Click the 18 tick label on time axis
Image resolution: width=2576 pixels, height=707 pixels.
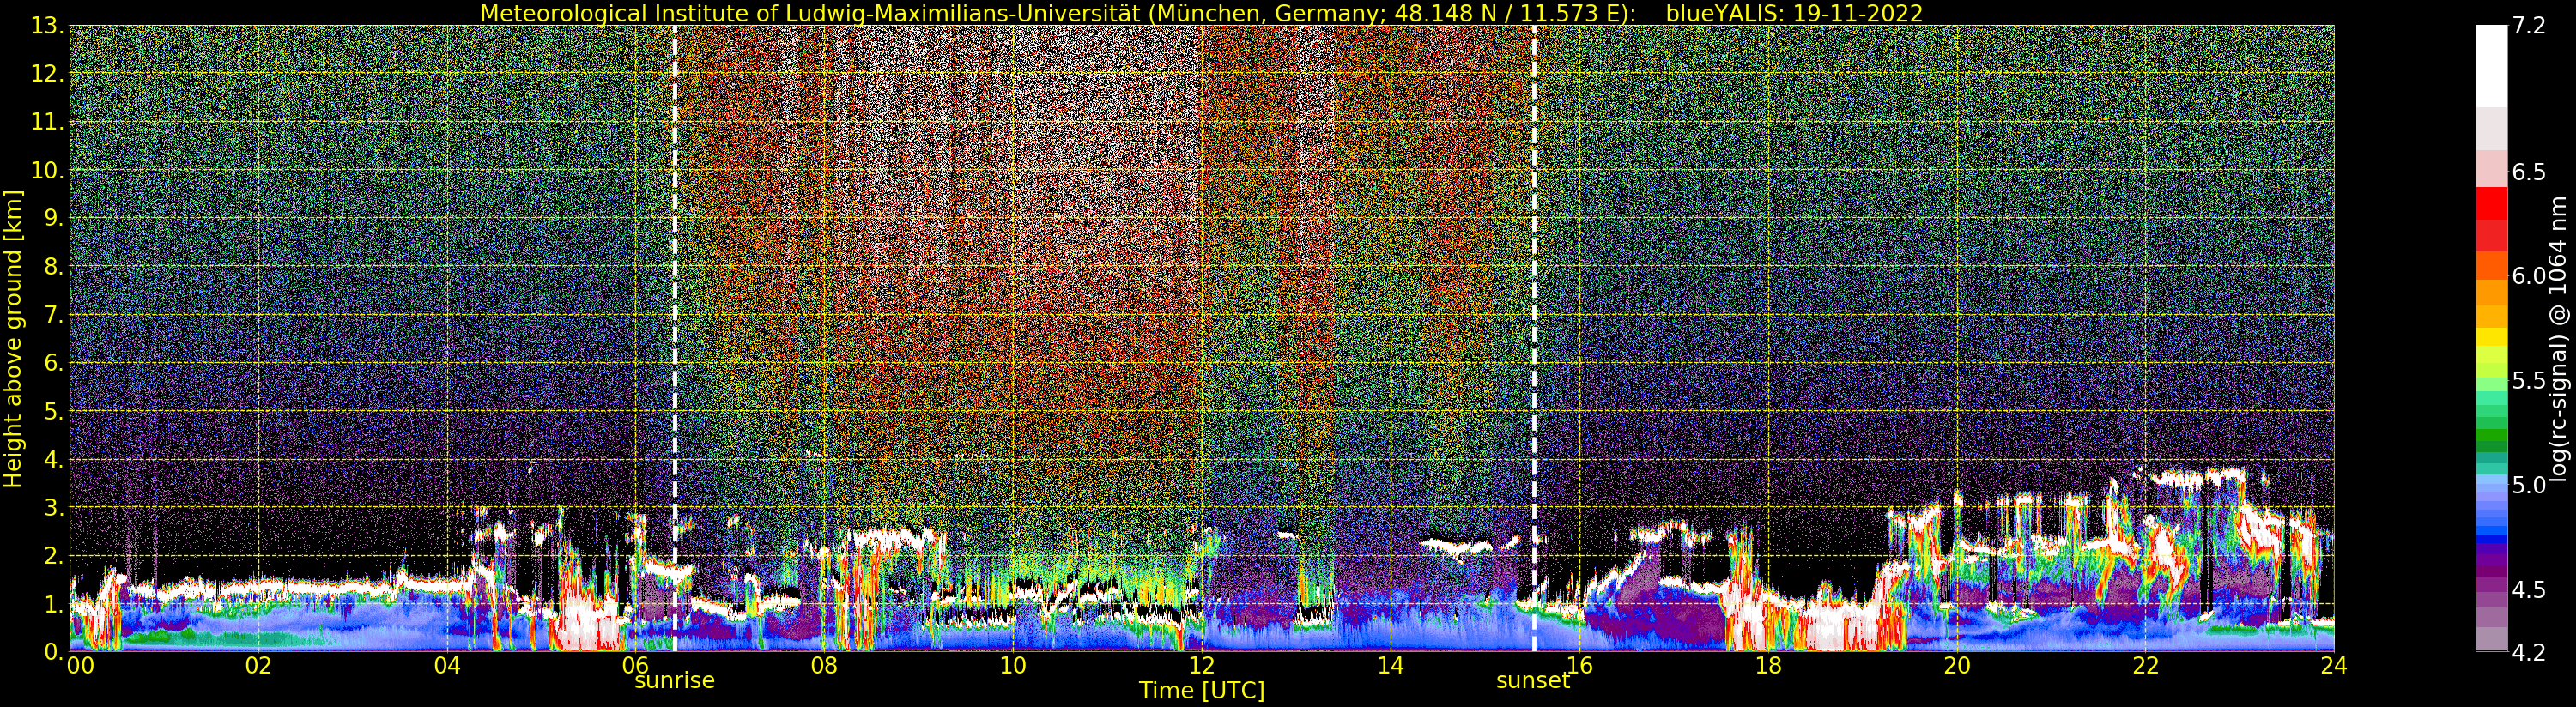1768,666
